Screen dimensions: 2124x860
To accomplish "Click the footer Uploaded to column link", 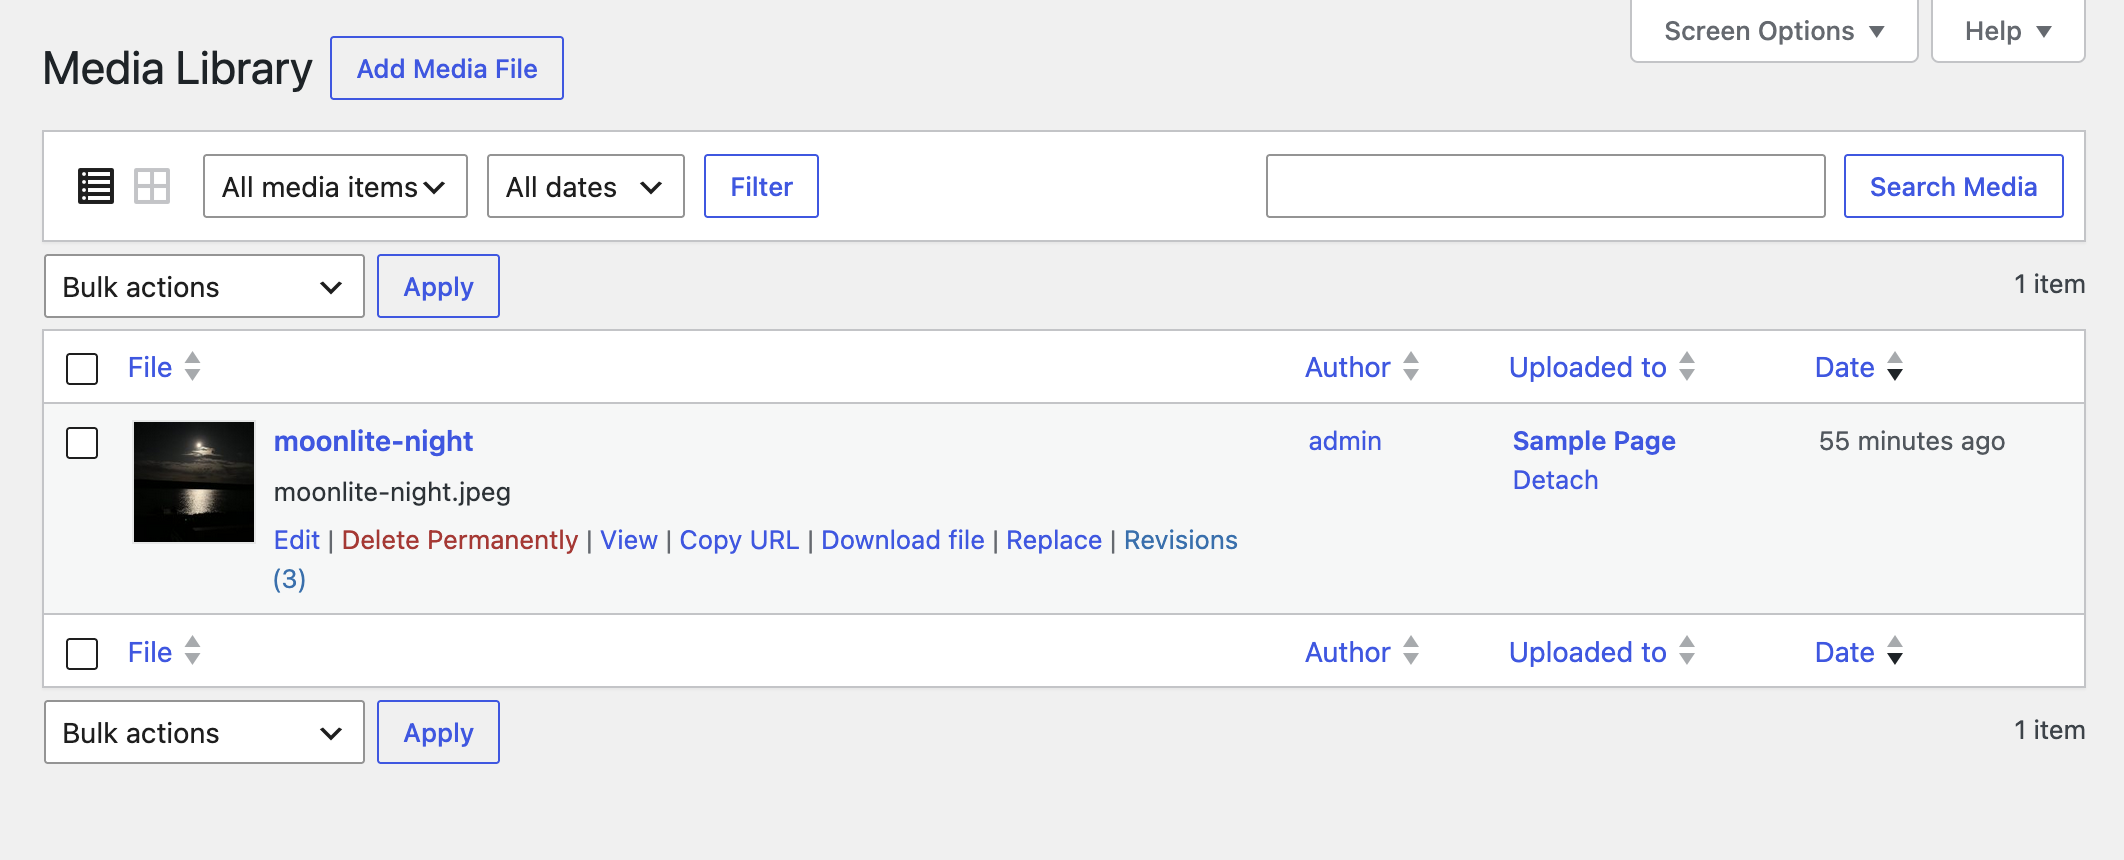I will [1587, 652].
